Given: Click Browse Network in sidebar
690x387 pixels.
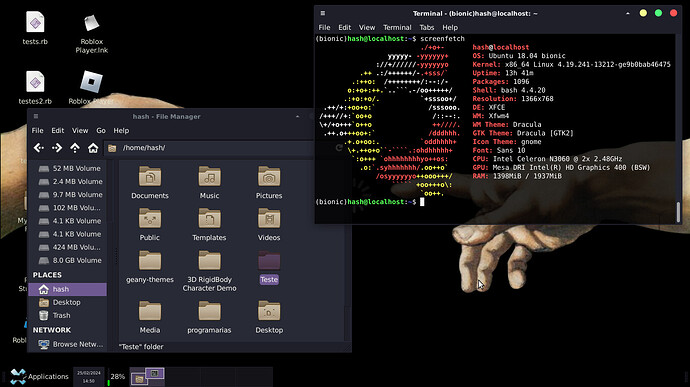Looking at the screenshot, I should click(67, 344).
